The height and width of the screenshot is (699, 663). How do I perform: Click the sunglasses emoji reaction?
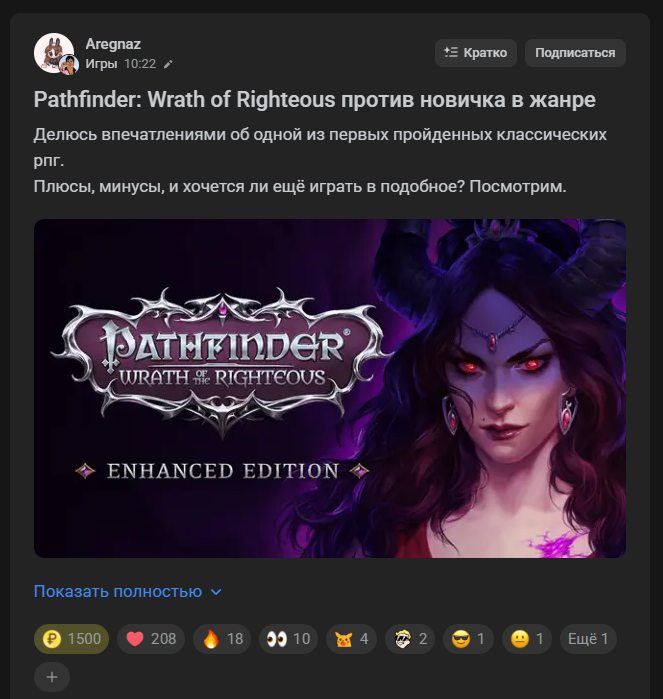point(468,639)
